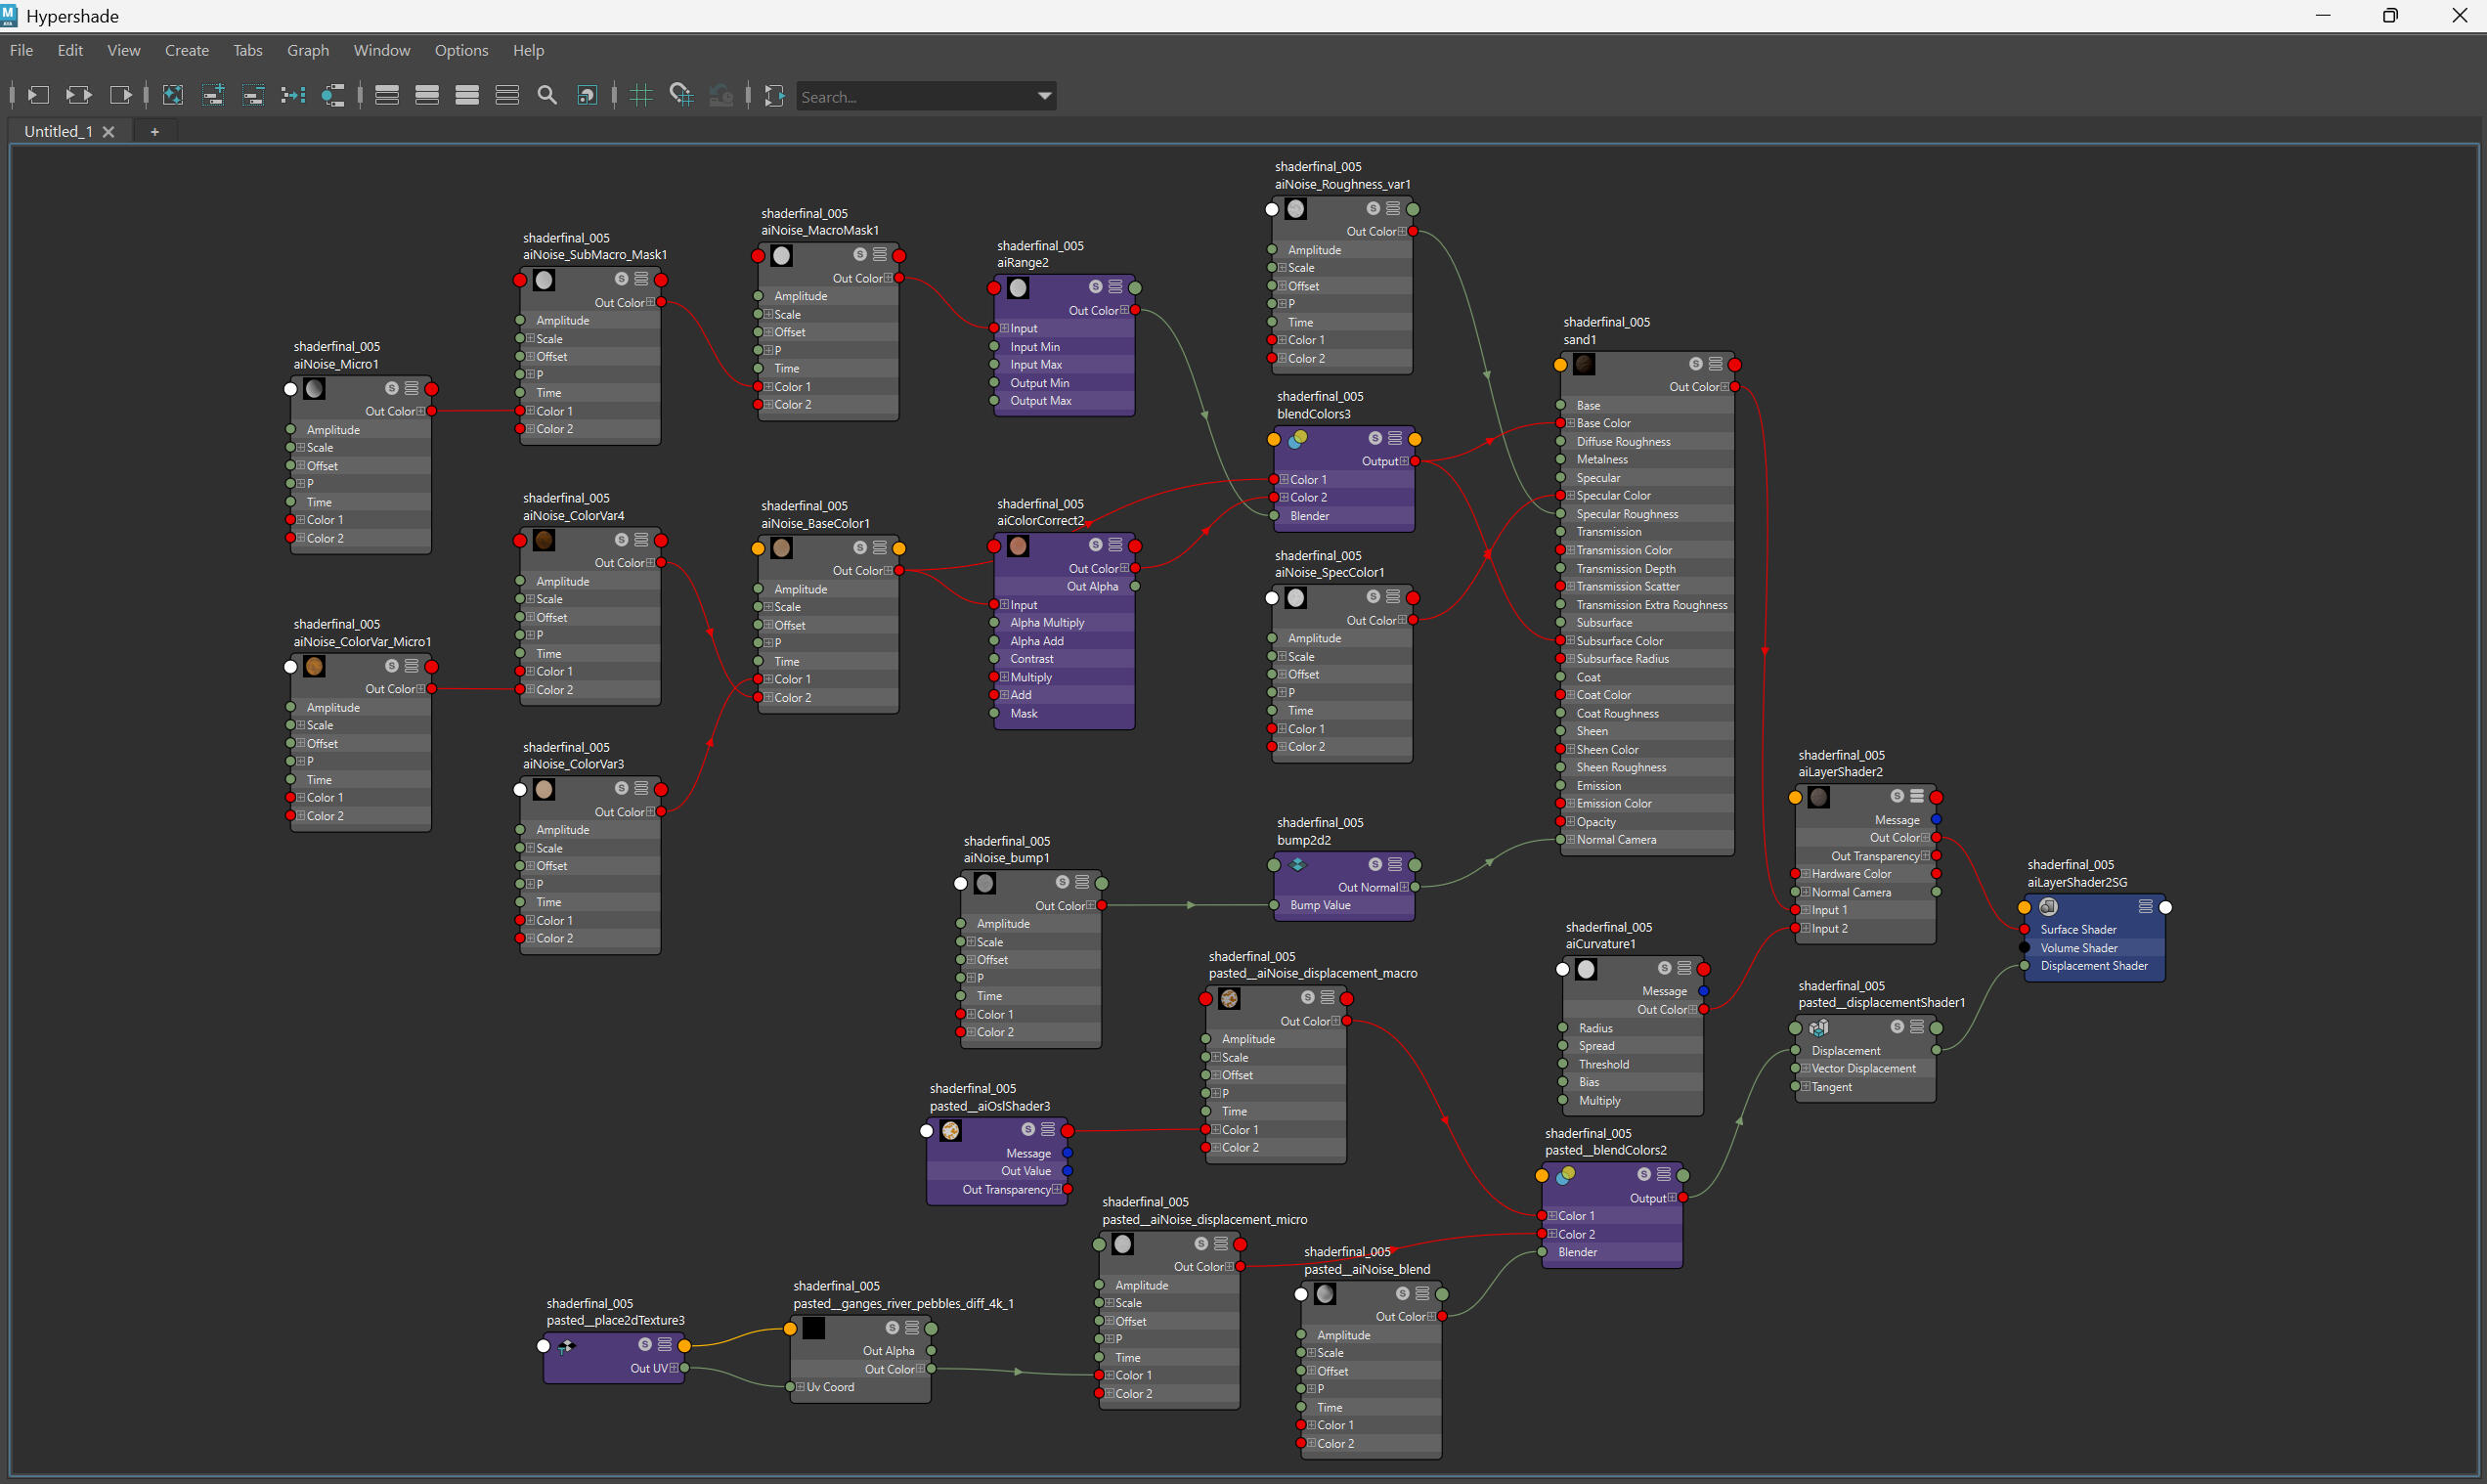Close the Untitled_1 tab
Image resolution: width=2487 pixels, height=1484 pixels.
click(108, 131)
